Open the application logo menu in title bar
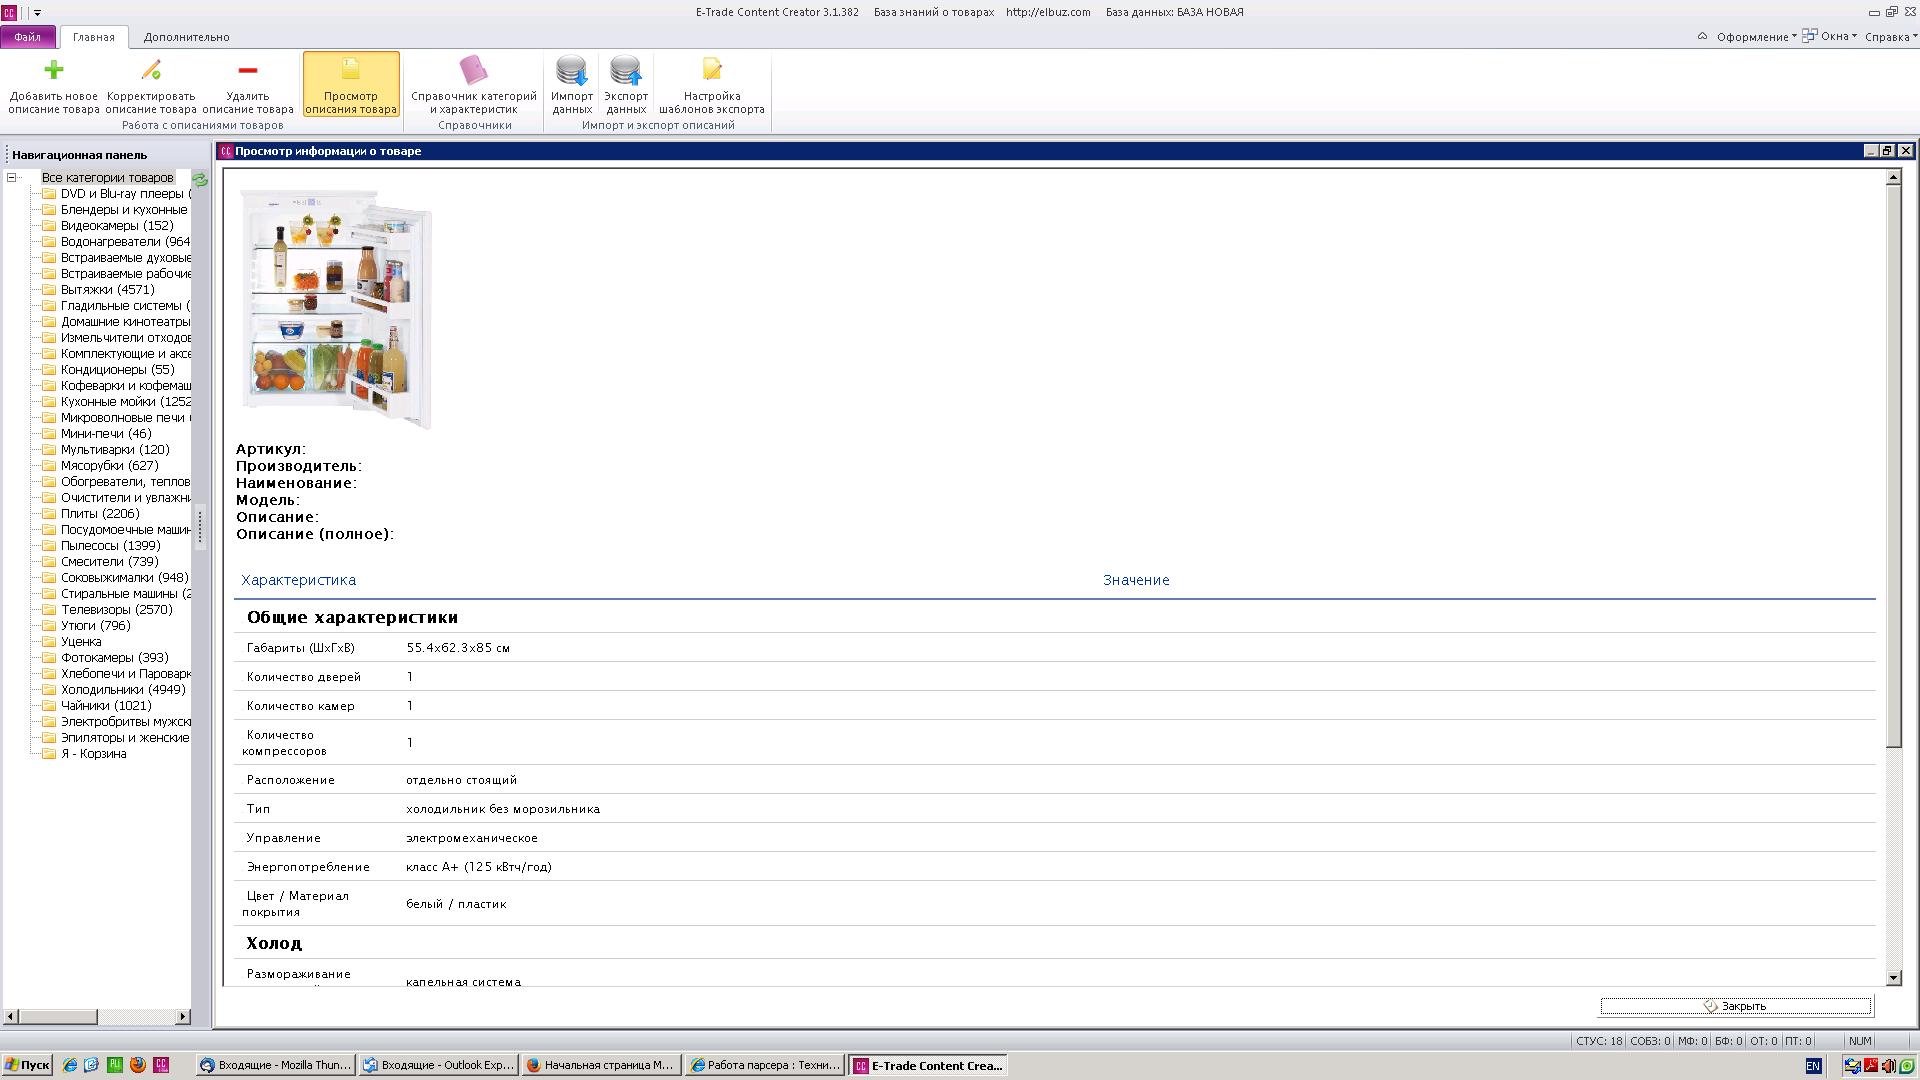1920x1080 pixels. [9, 12]
